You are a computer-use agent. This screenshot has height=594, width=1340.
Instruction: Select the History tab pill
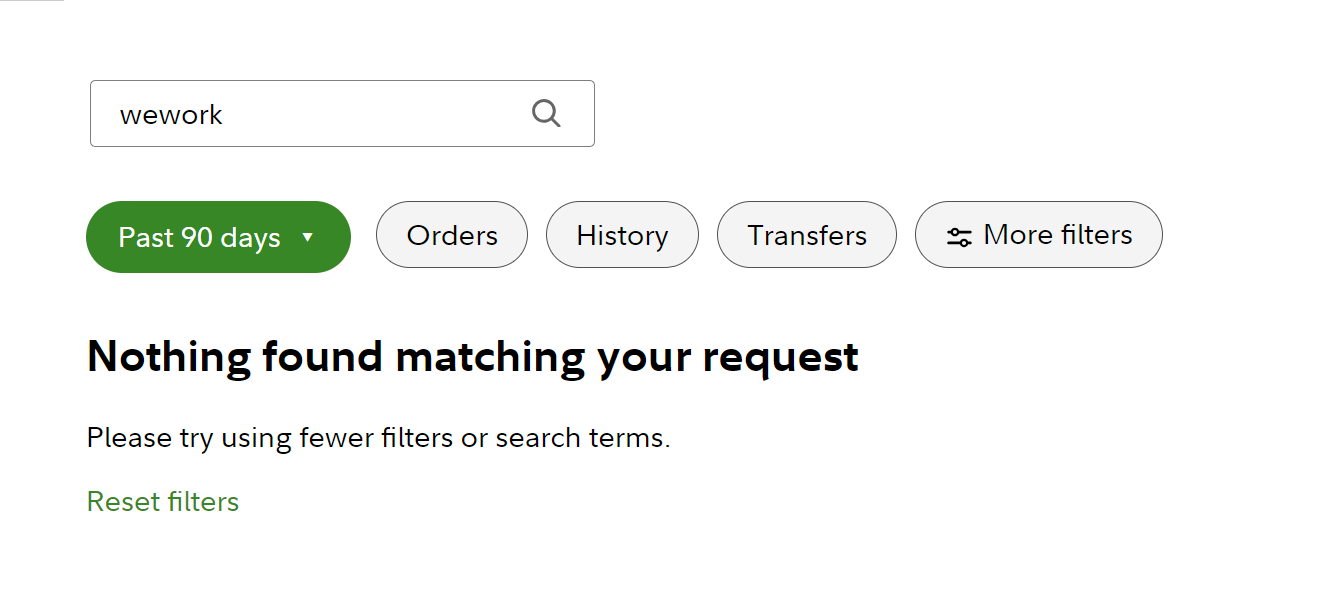click(622, 235)
